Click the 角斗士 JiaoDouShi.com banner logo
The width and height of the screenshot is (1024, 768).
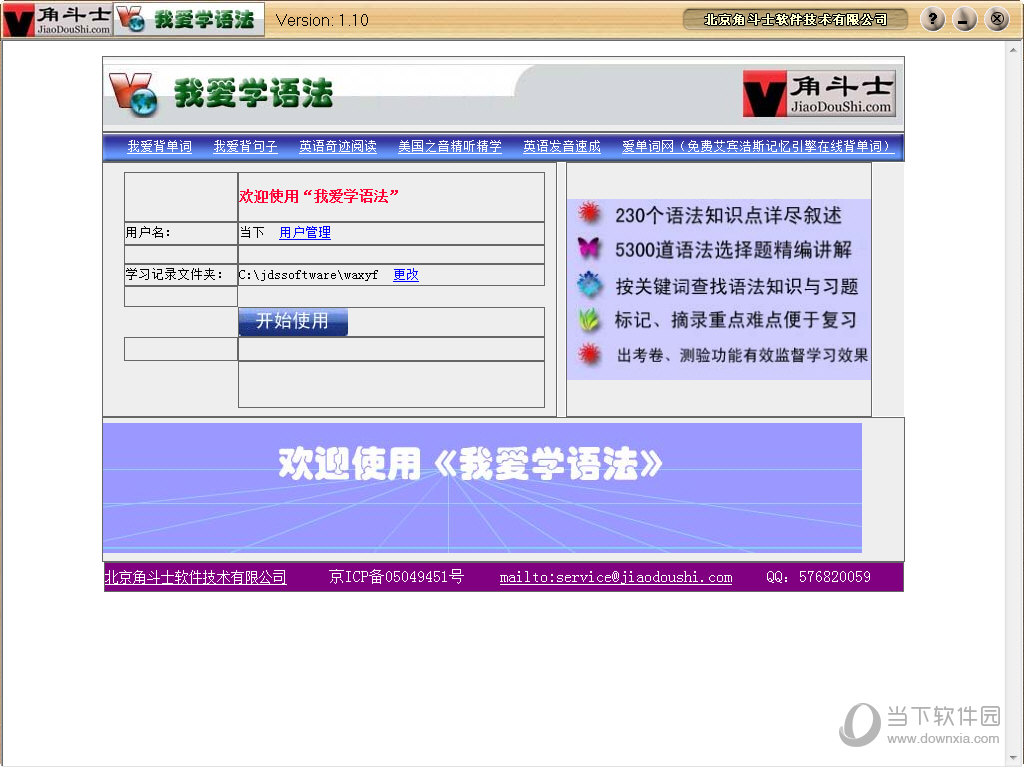click(x=819, y=94)
